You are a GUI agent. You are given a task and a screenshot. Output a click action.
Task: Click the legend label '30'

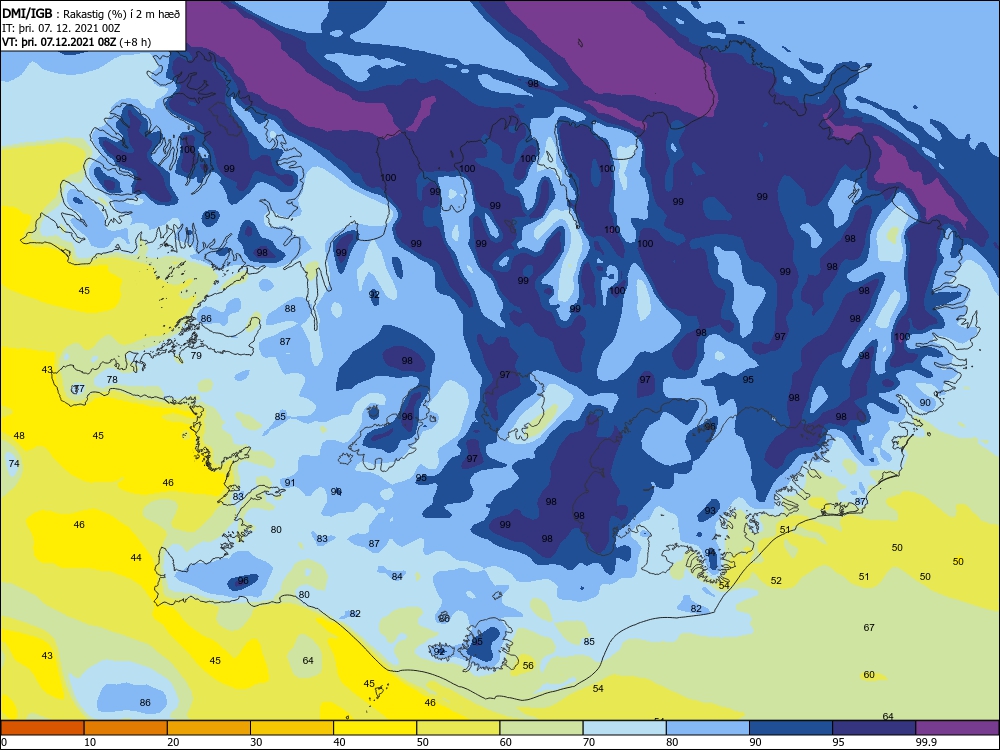(256, 742)
